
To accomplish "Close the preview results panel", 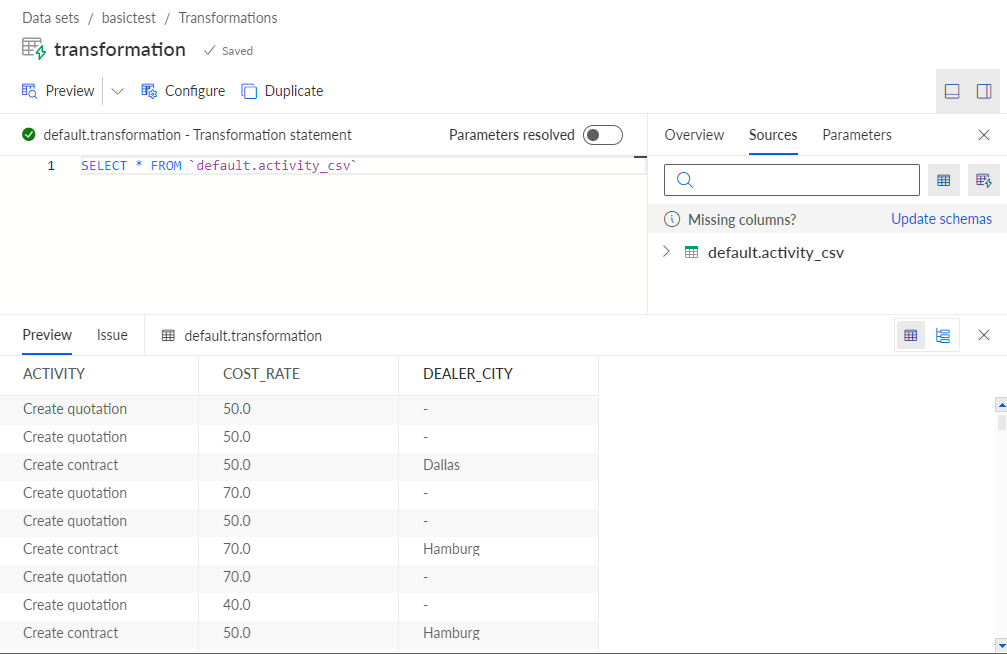I will (983, 335).
